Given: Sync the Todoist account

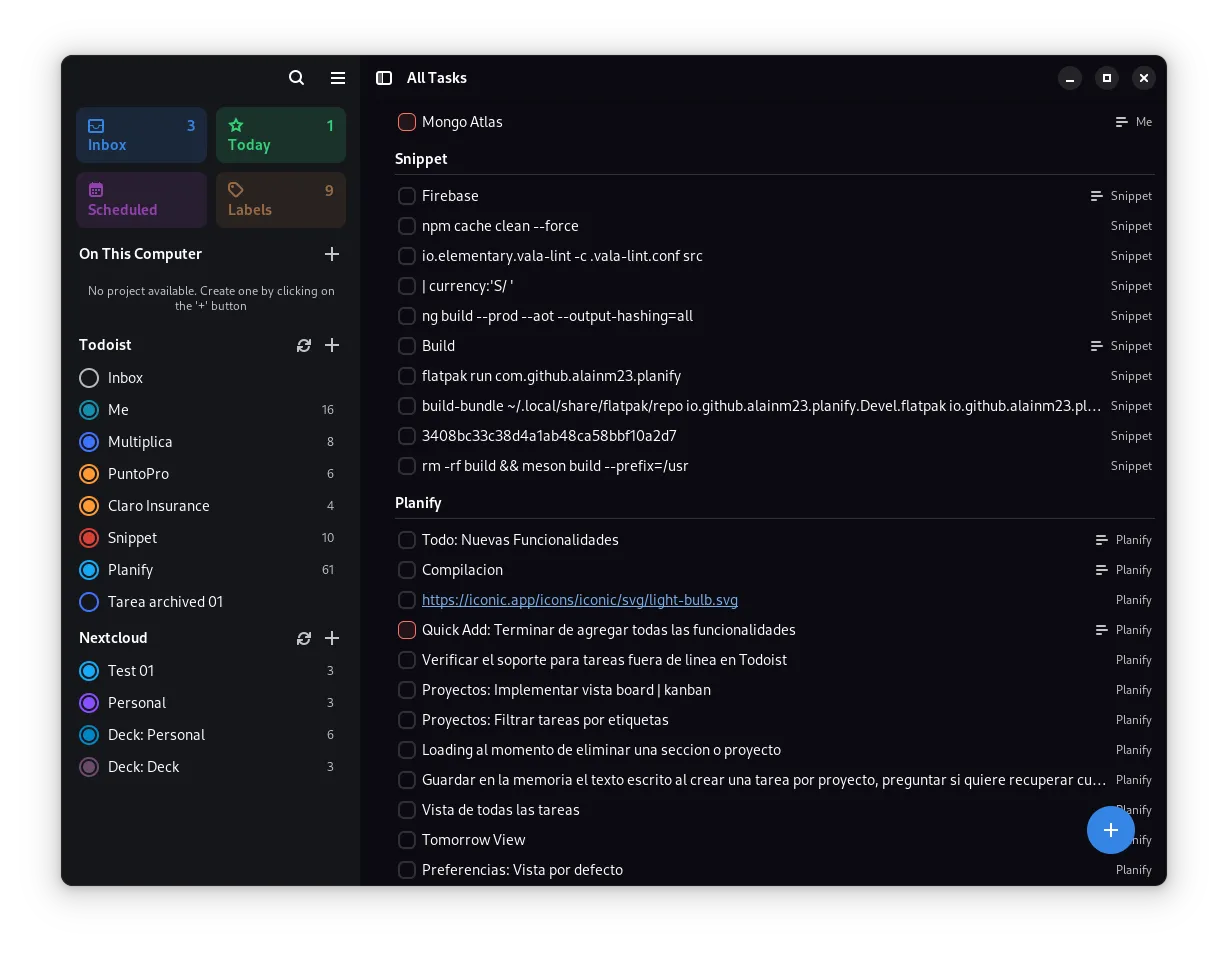Looking at the screenshot, I should point(304,345).
